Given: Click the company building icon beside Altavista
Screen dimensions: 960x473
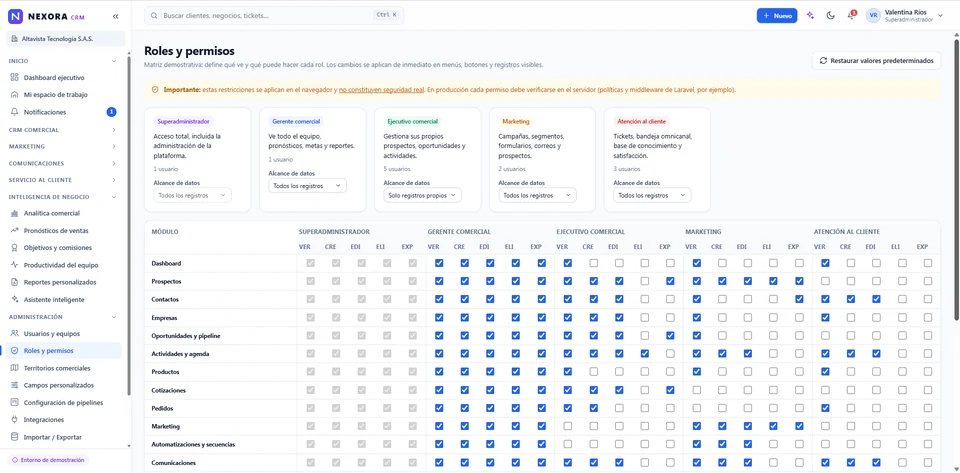Looking at the screenshot, I should (x=15, y=39).
